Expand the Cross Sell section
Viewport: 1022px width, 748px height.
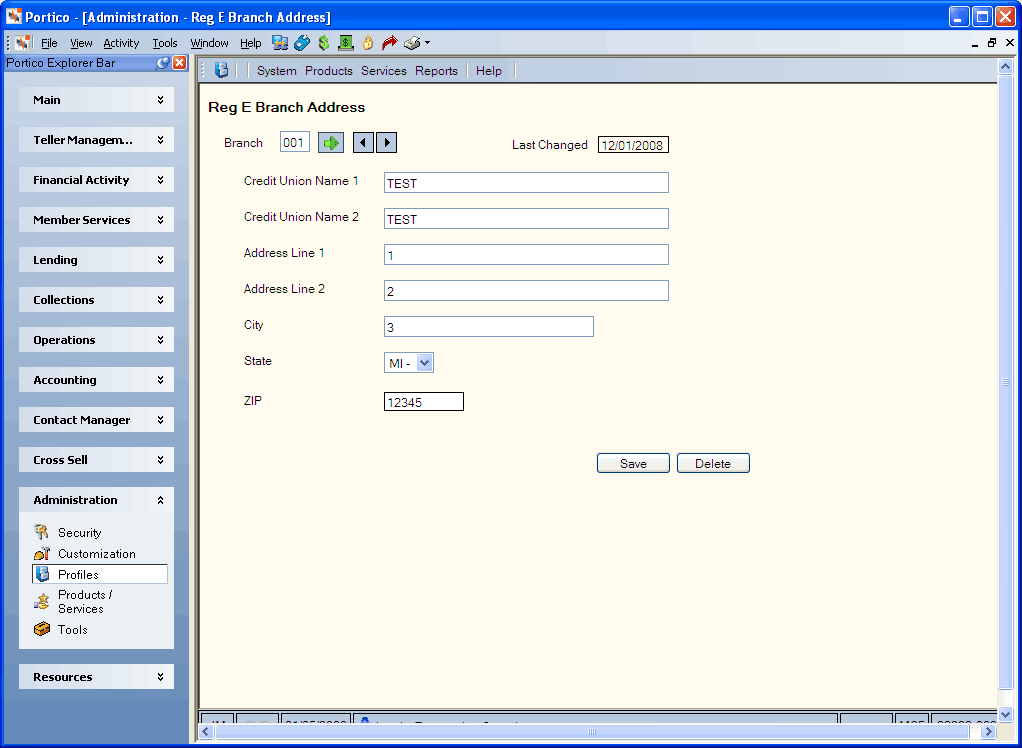[96, 460]
